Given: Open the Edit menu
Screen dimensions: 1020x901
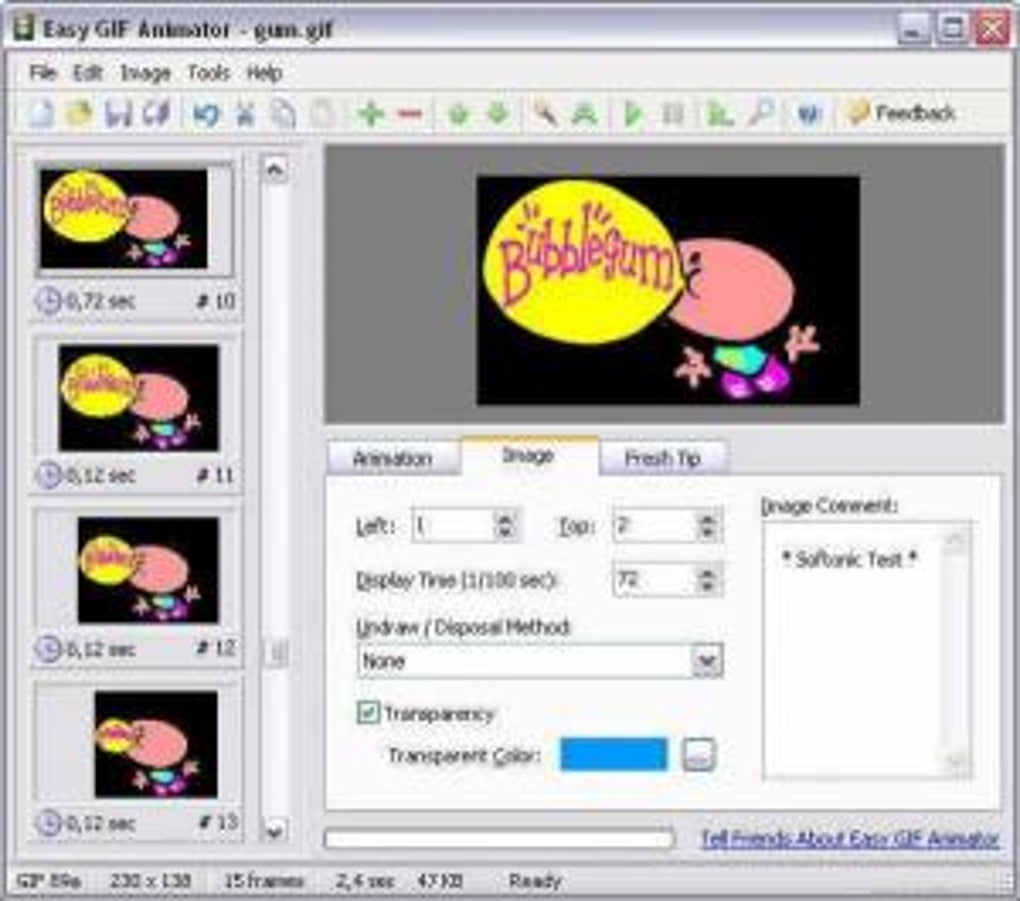Looking at the screenshot, I should tap(88, 72).
